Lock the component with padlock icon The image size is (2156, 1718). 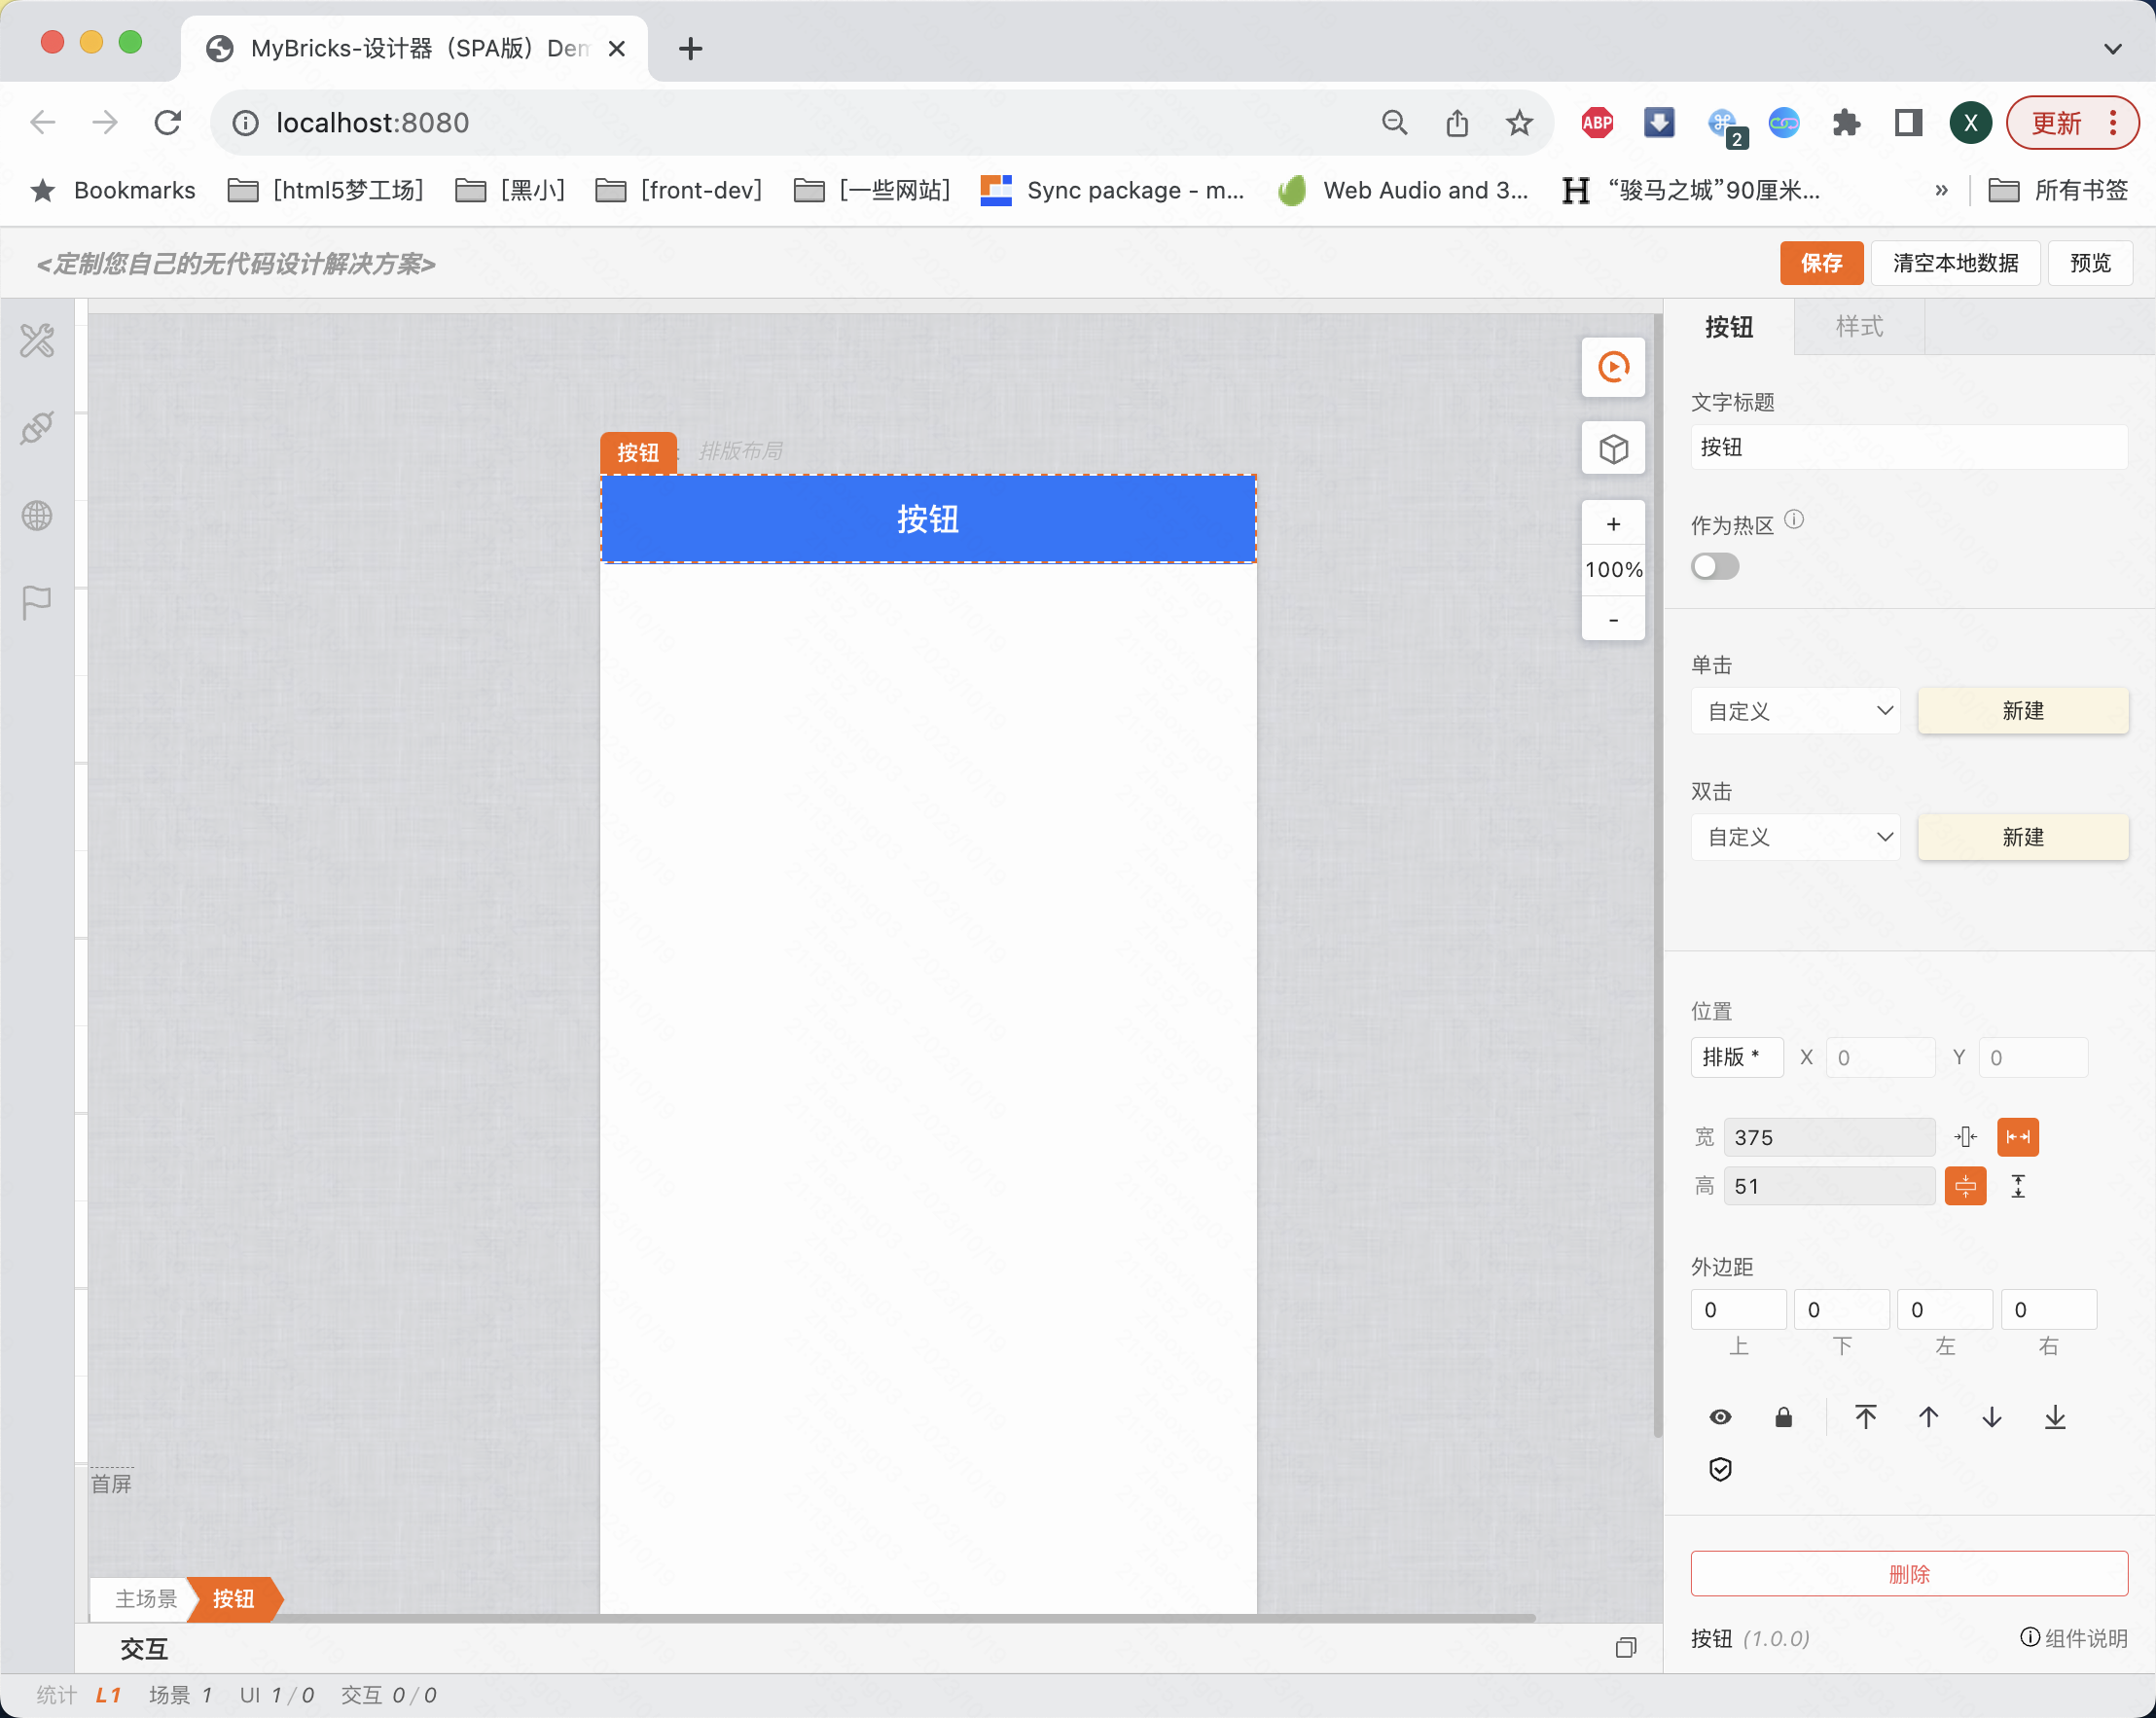coord(1783,1417)
